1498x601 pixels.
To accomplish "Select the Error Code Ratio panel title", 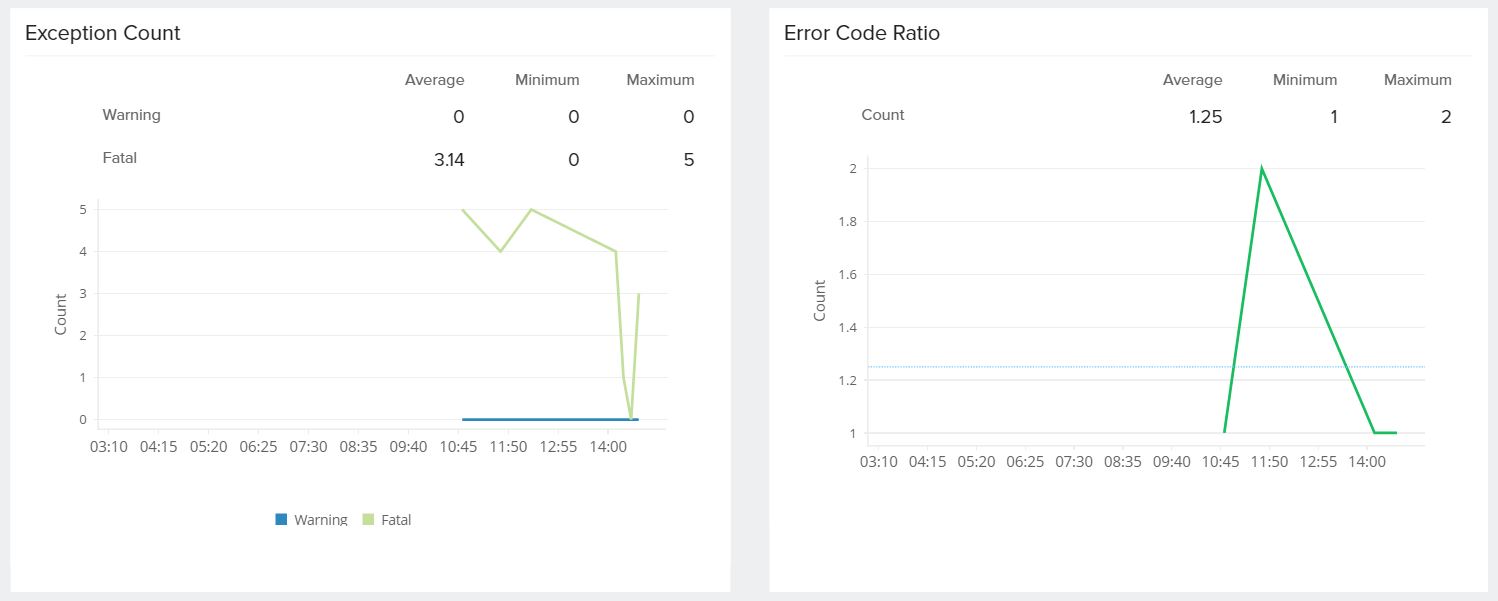I will pyautogui.click(x=861, y=33).
